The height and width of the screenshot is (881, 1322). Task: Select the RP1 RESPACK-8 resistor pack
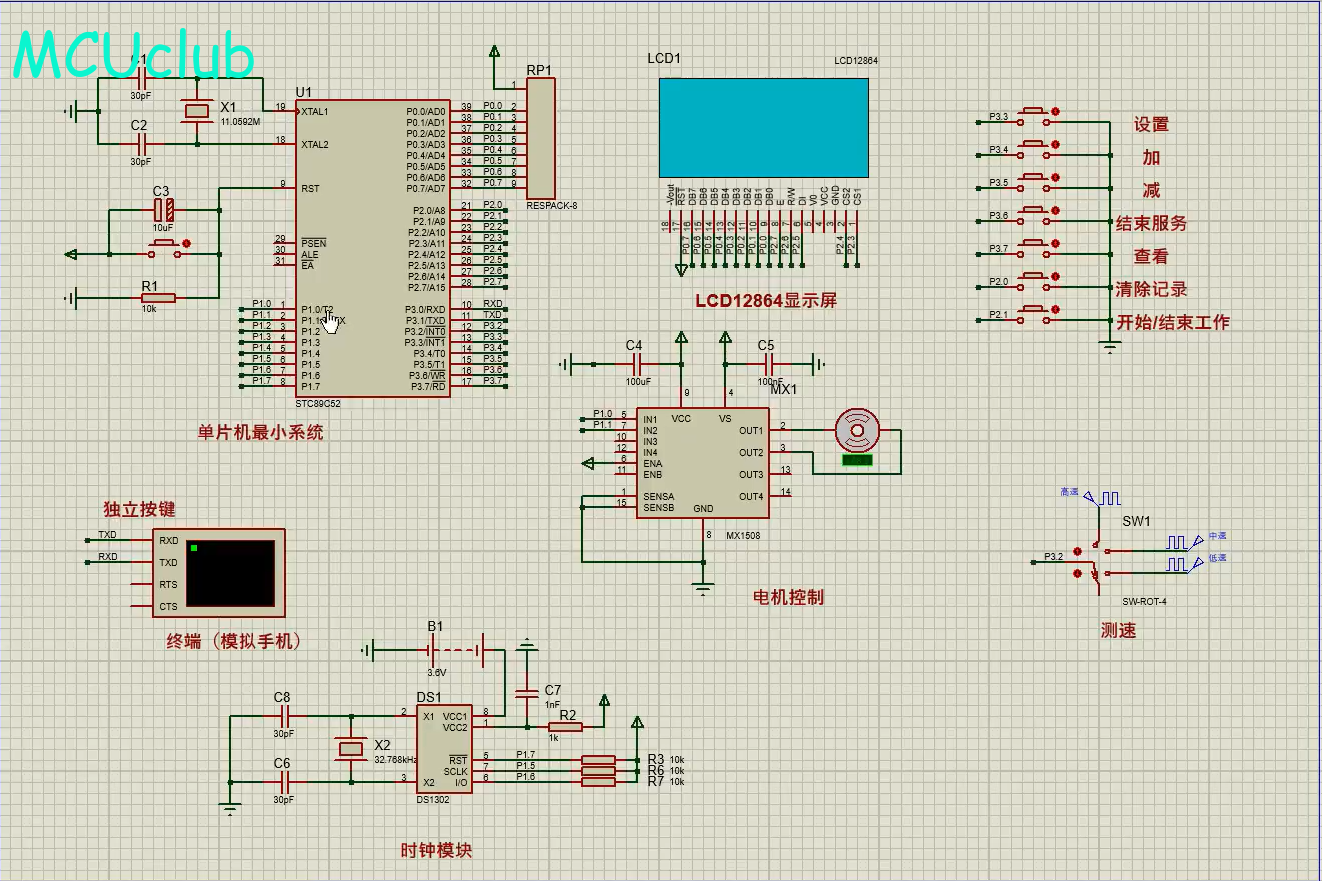pos(539,138)
